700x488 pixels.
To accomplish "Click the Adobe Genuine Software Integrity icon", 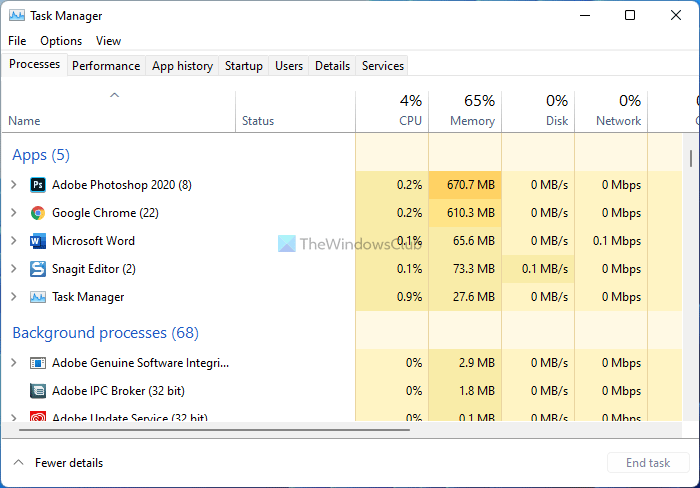I will coord(38,363).
